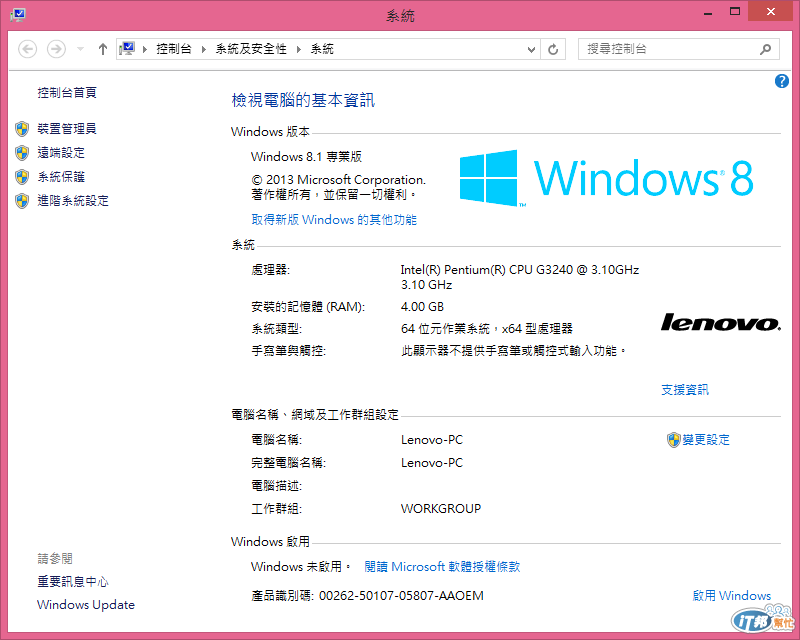Open 裝置管理員 link

click(67, 129)
